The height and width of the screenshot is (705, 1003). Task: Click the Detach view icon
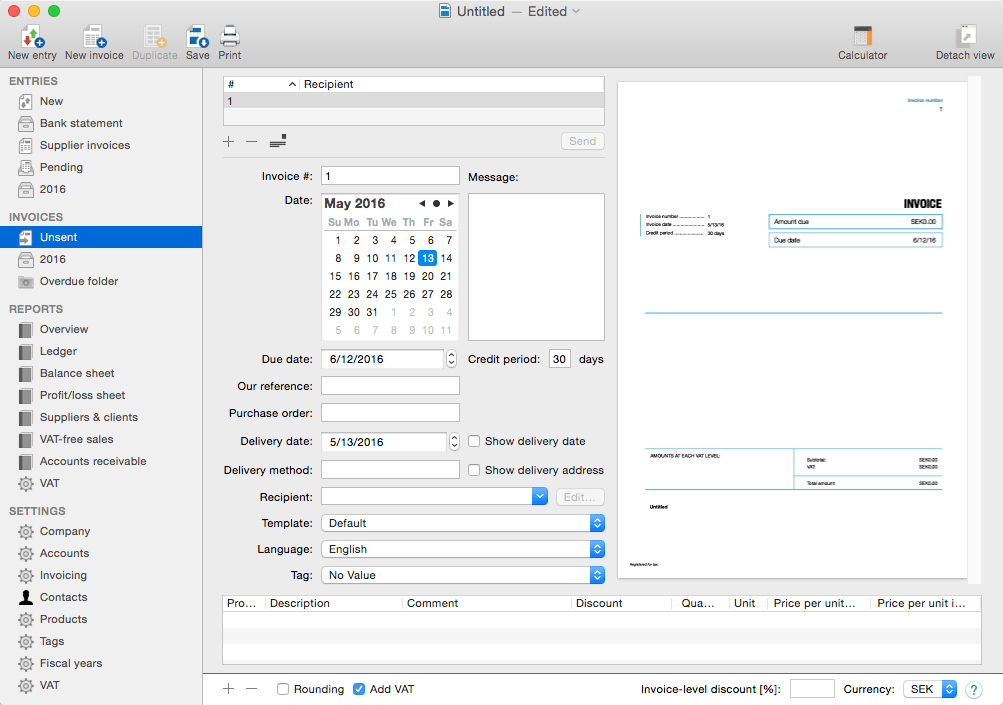coord(965,37)
